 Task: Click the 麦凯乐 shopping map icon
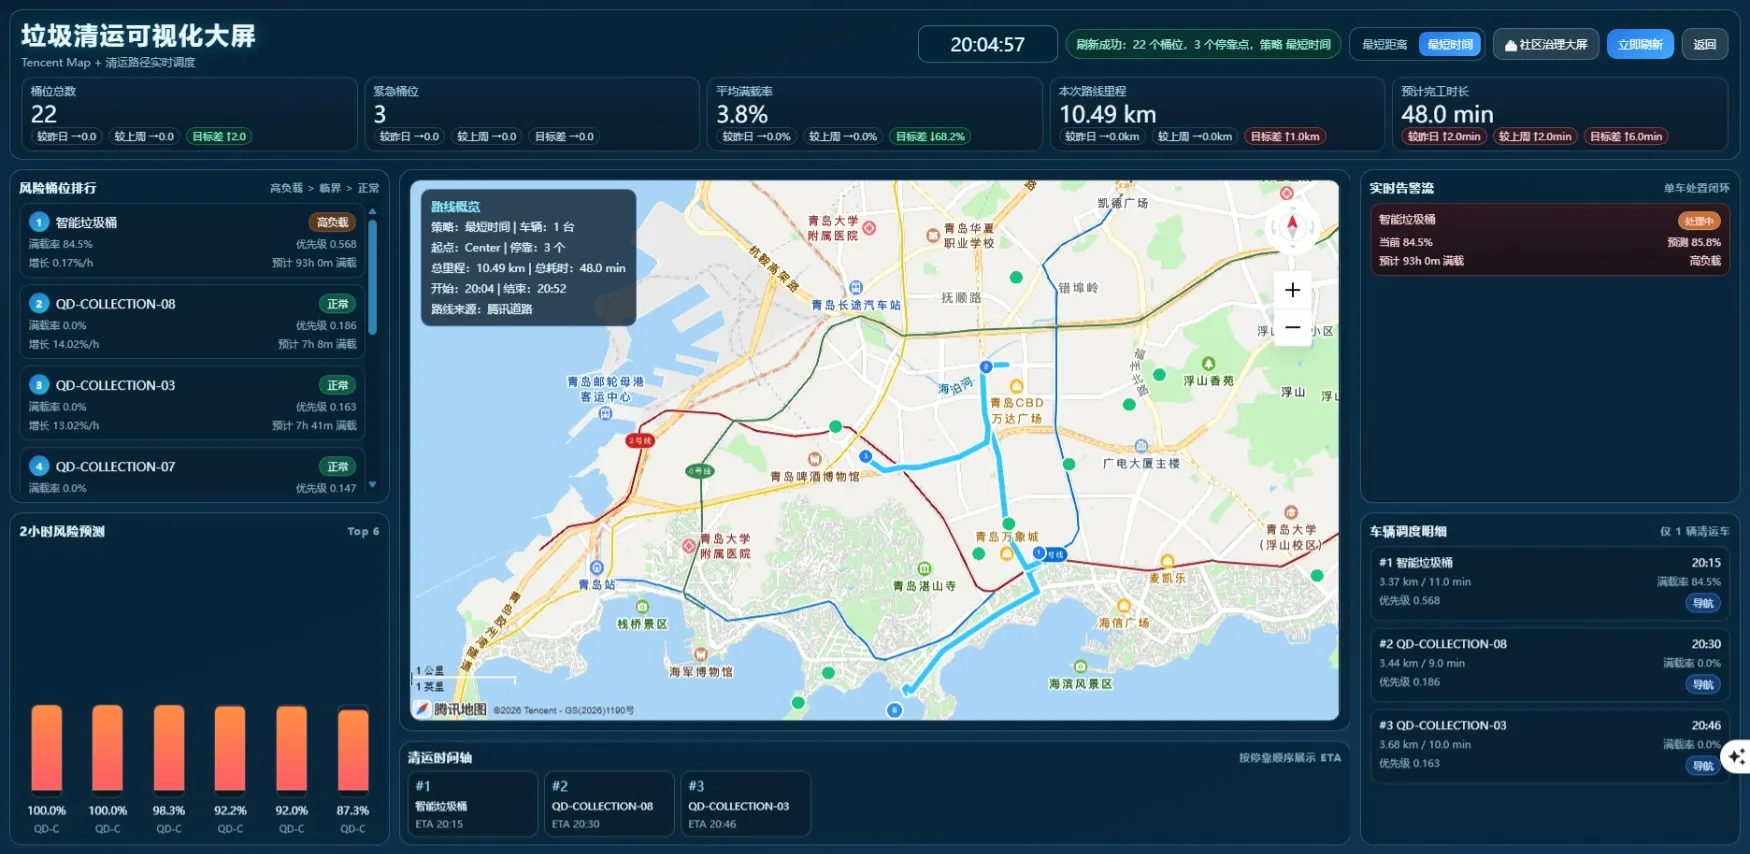[x=1167, y=561]
